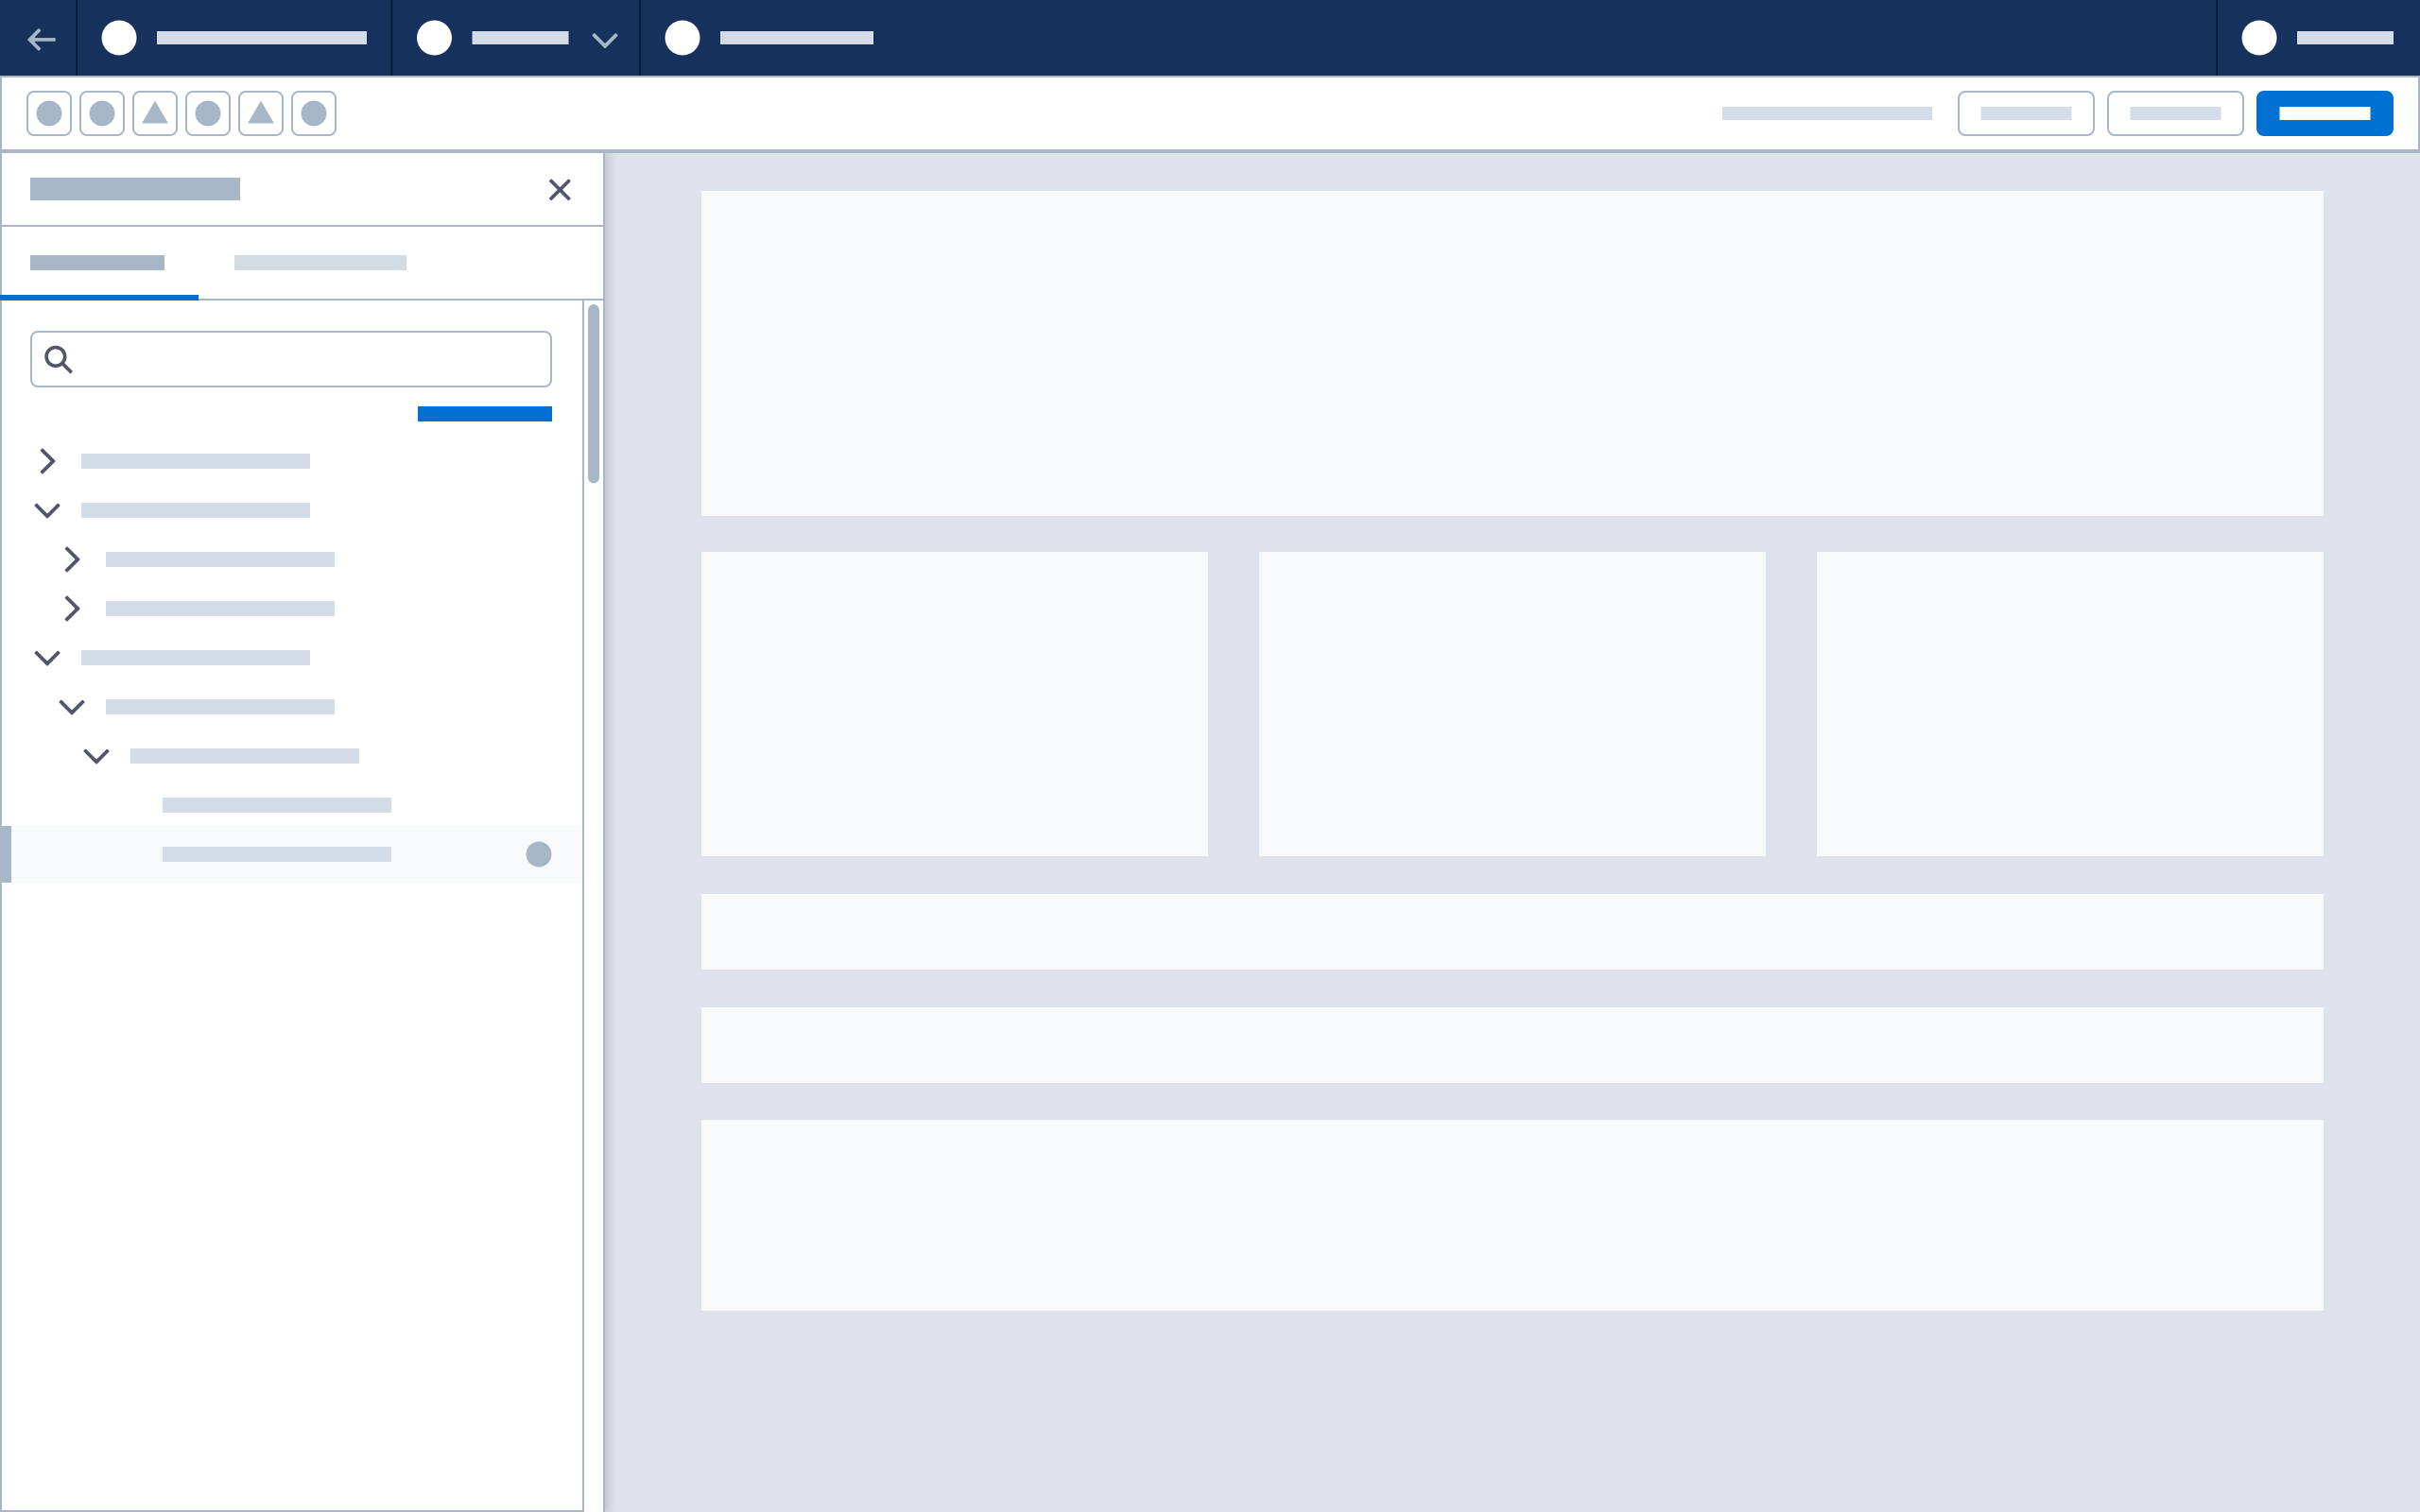
Task: Select the active first tab of the side panel
Action: click(x=97, y=262)
